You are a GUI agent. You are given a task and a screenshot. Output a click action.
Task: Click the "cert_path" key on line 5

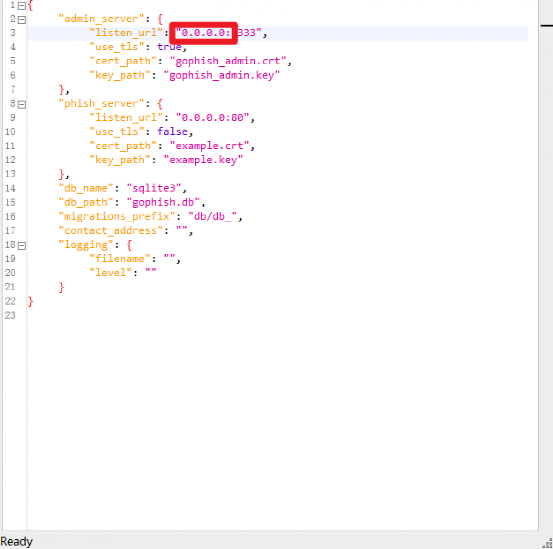tap(123, 61)
